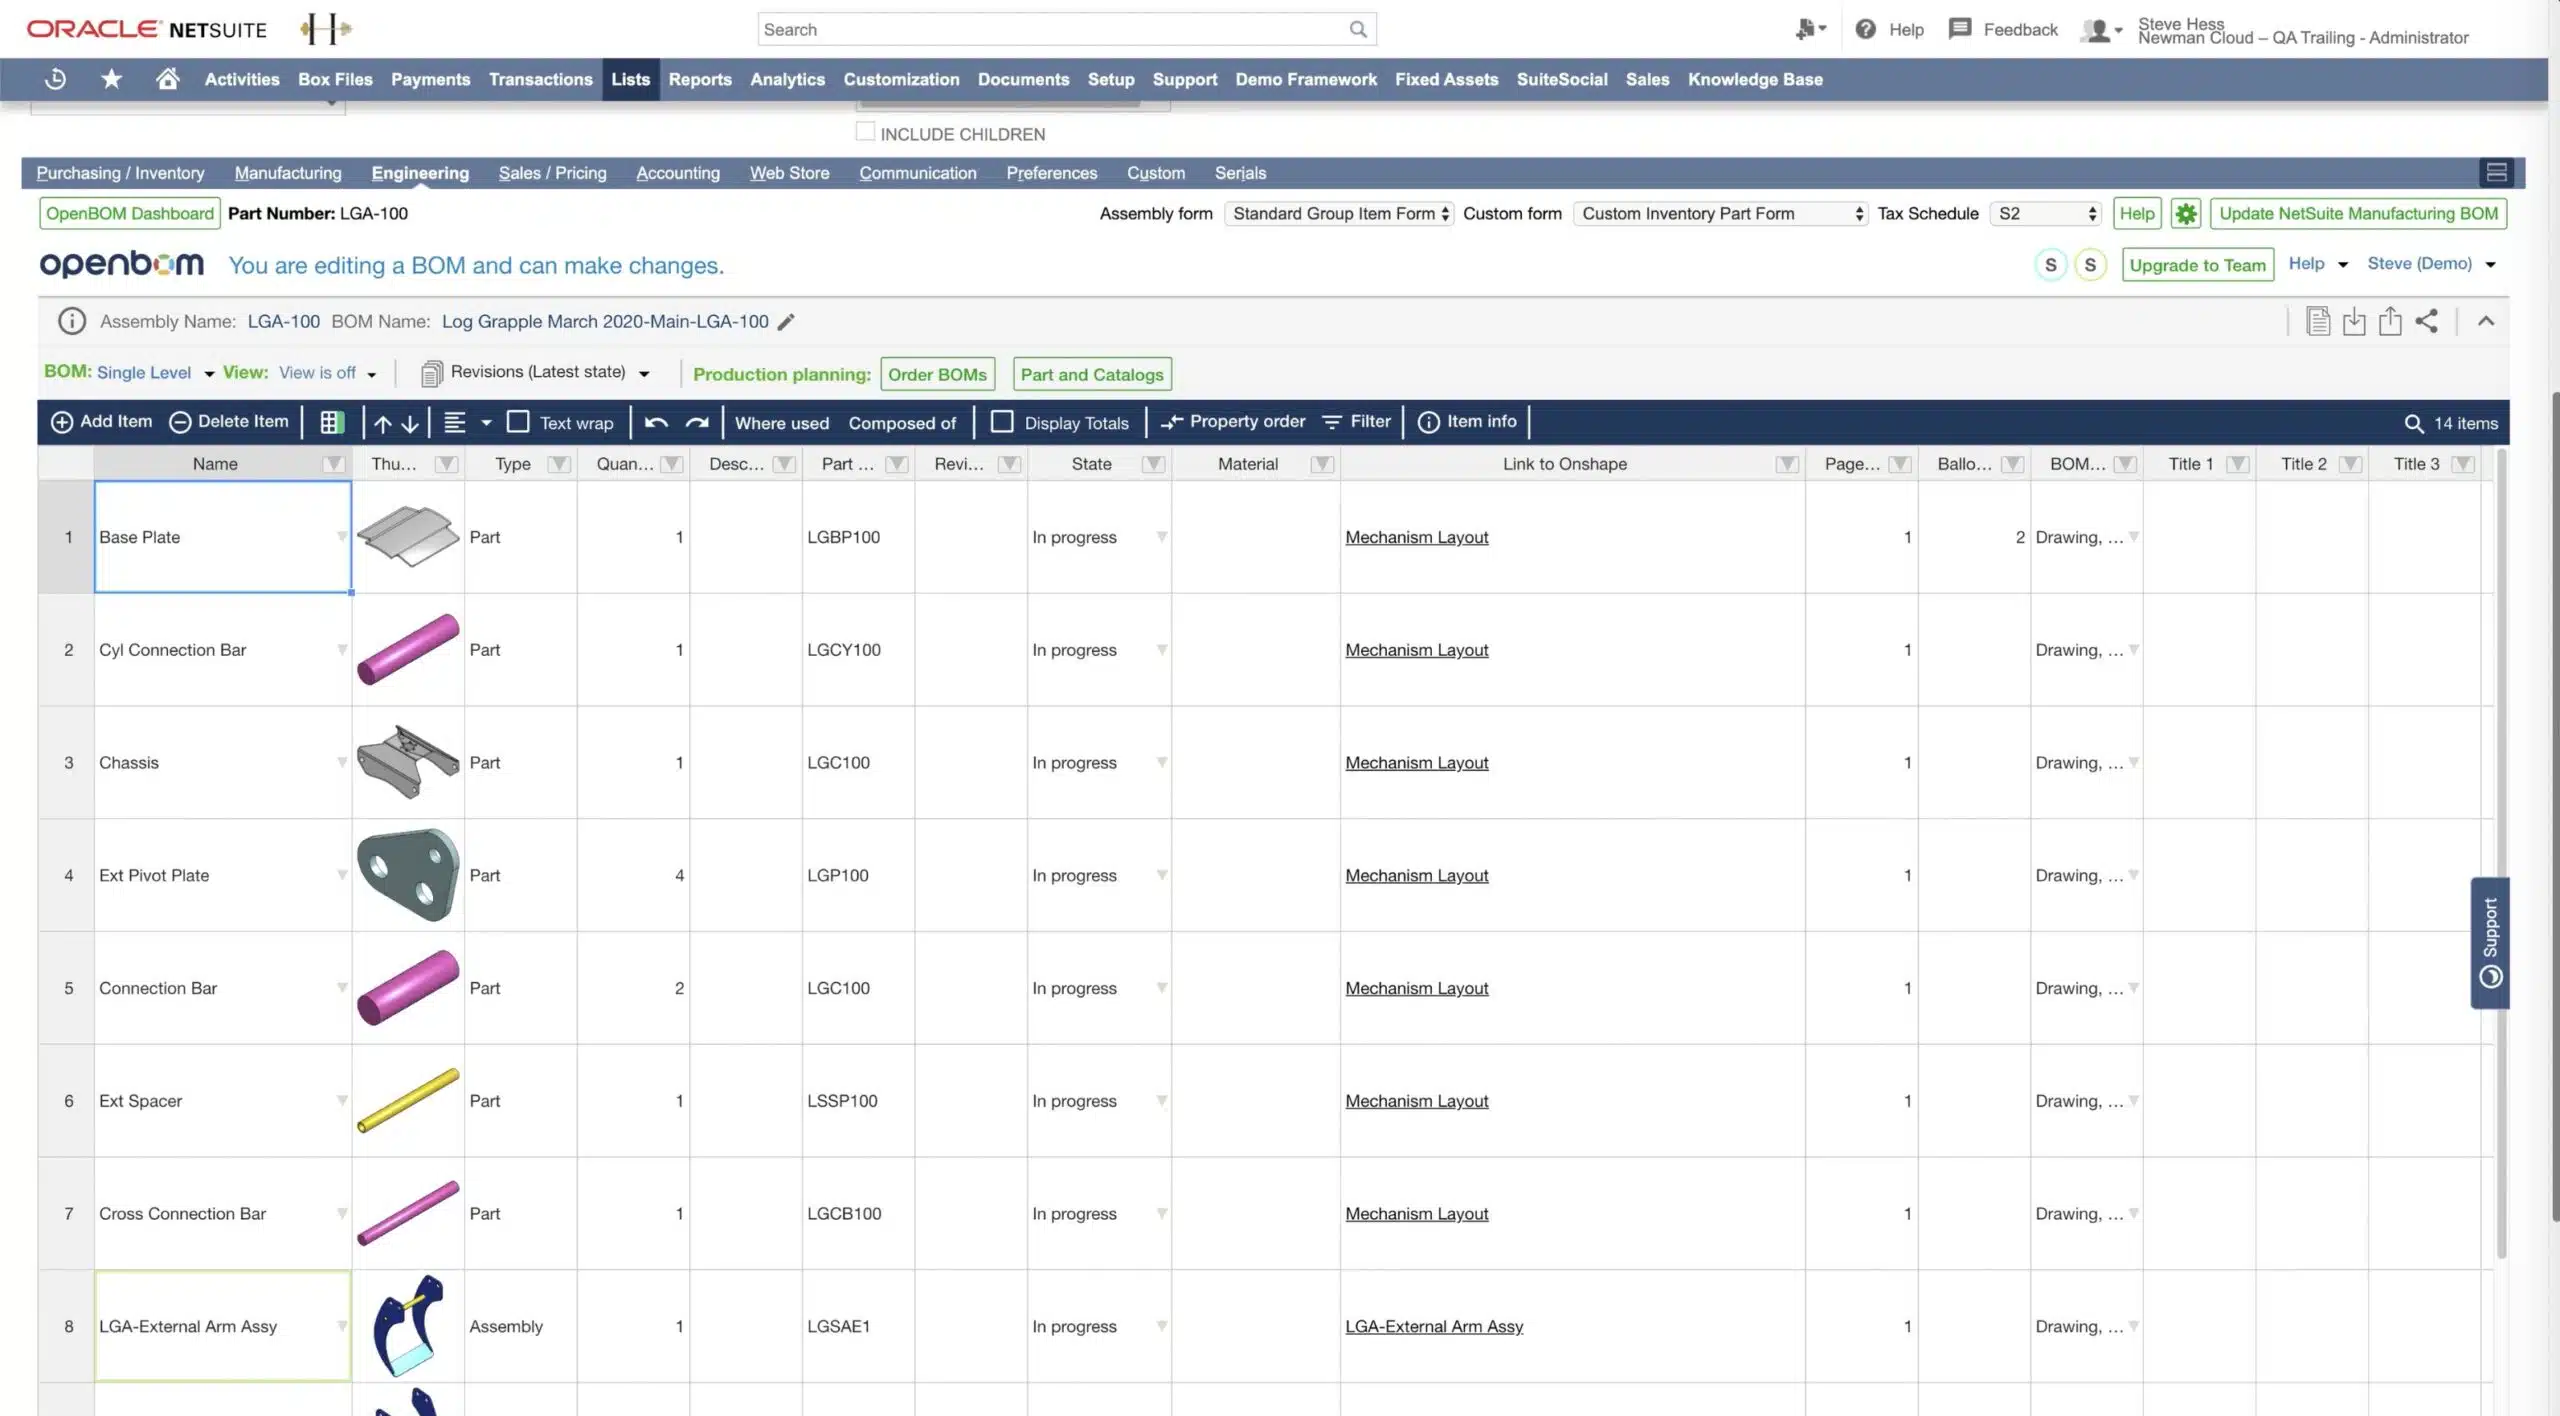
Task: Open the Custom form dropdown
Action: click(x=1720, y=214)
